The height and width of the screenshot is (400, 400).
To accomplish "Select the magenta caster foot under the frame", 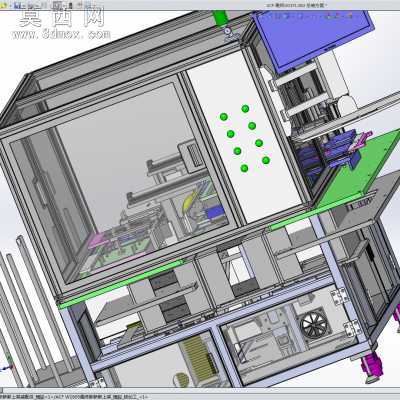I will (371, 367).
